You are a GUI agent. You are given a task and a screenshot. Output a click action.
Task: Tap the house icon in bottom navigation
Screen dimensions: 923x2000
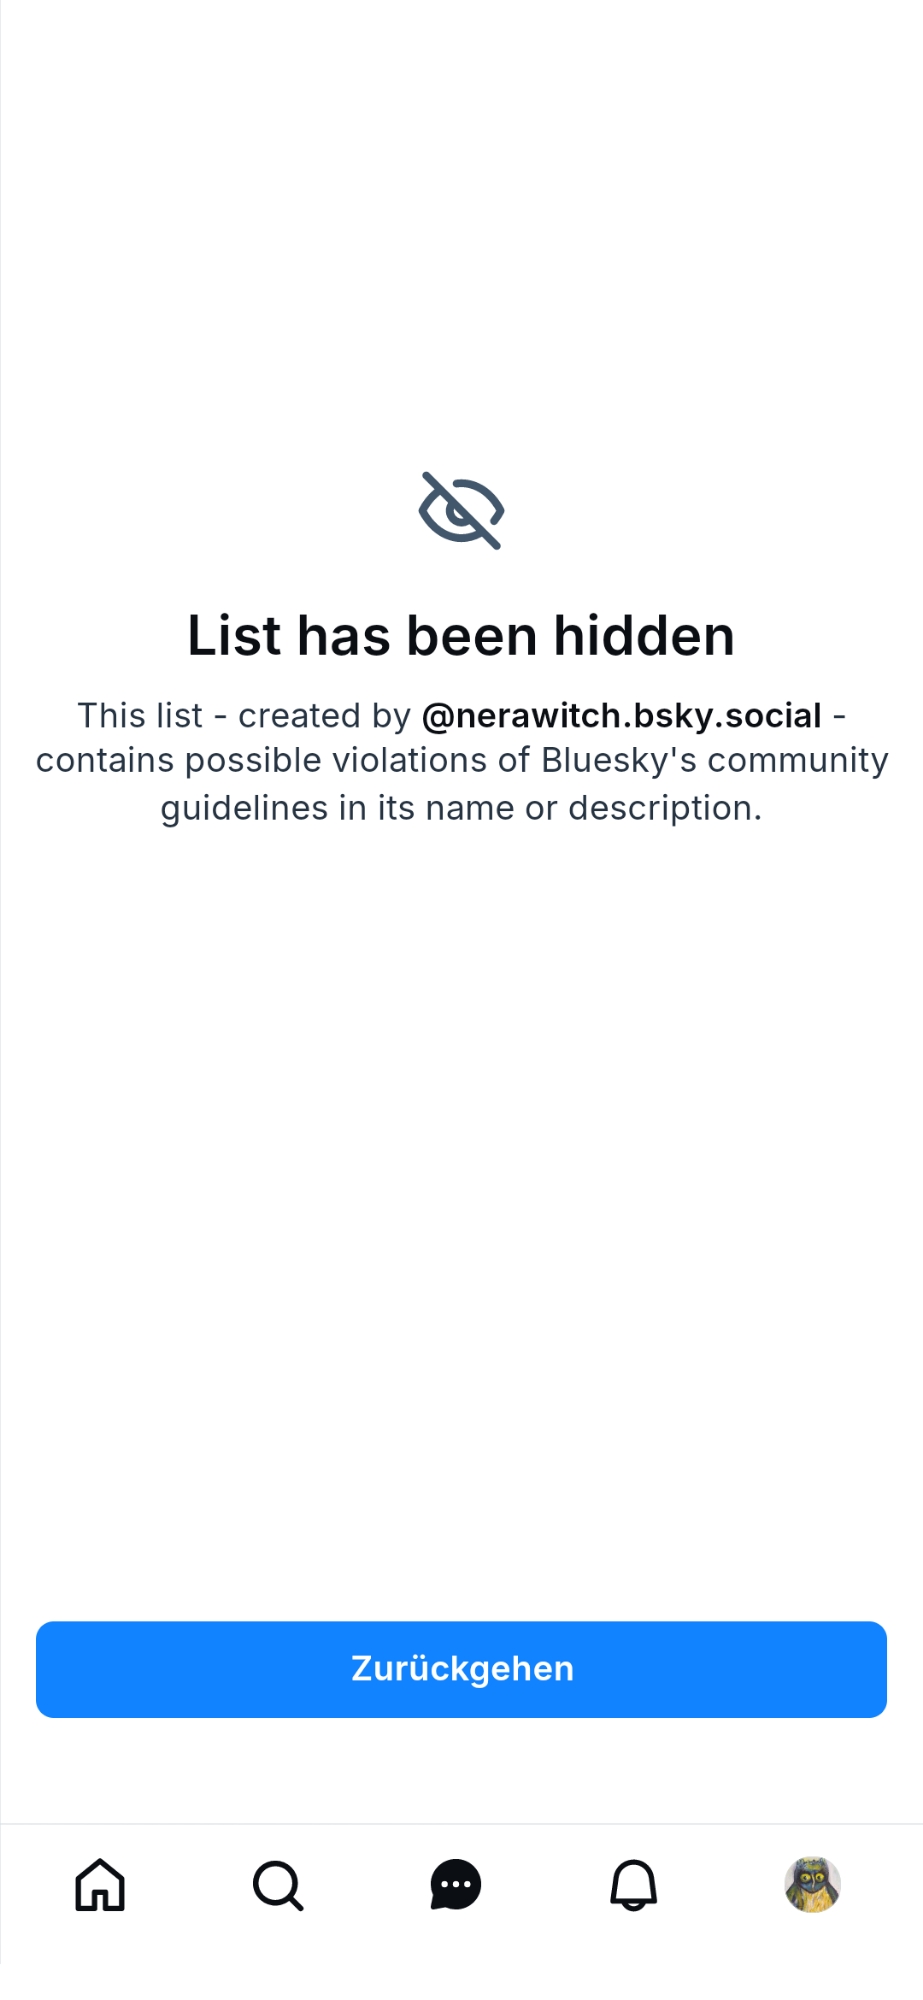pos(100,1885)
